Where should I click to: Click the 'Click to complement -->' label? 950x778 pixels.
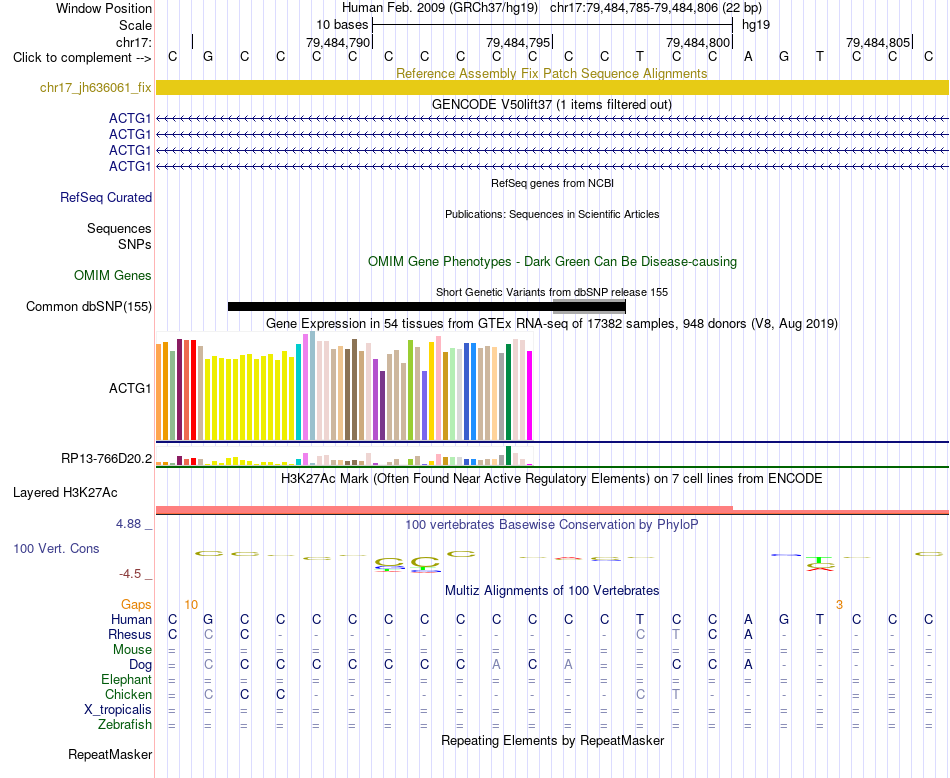click(x=82, y=58)
